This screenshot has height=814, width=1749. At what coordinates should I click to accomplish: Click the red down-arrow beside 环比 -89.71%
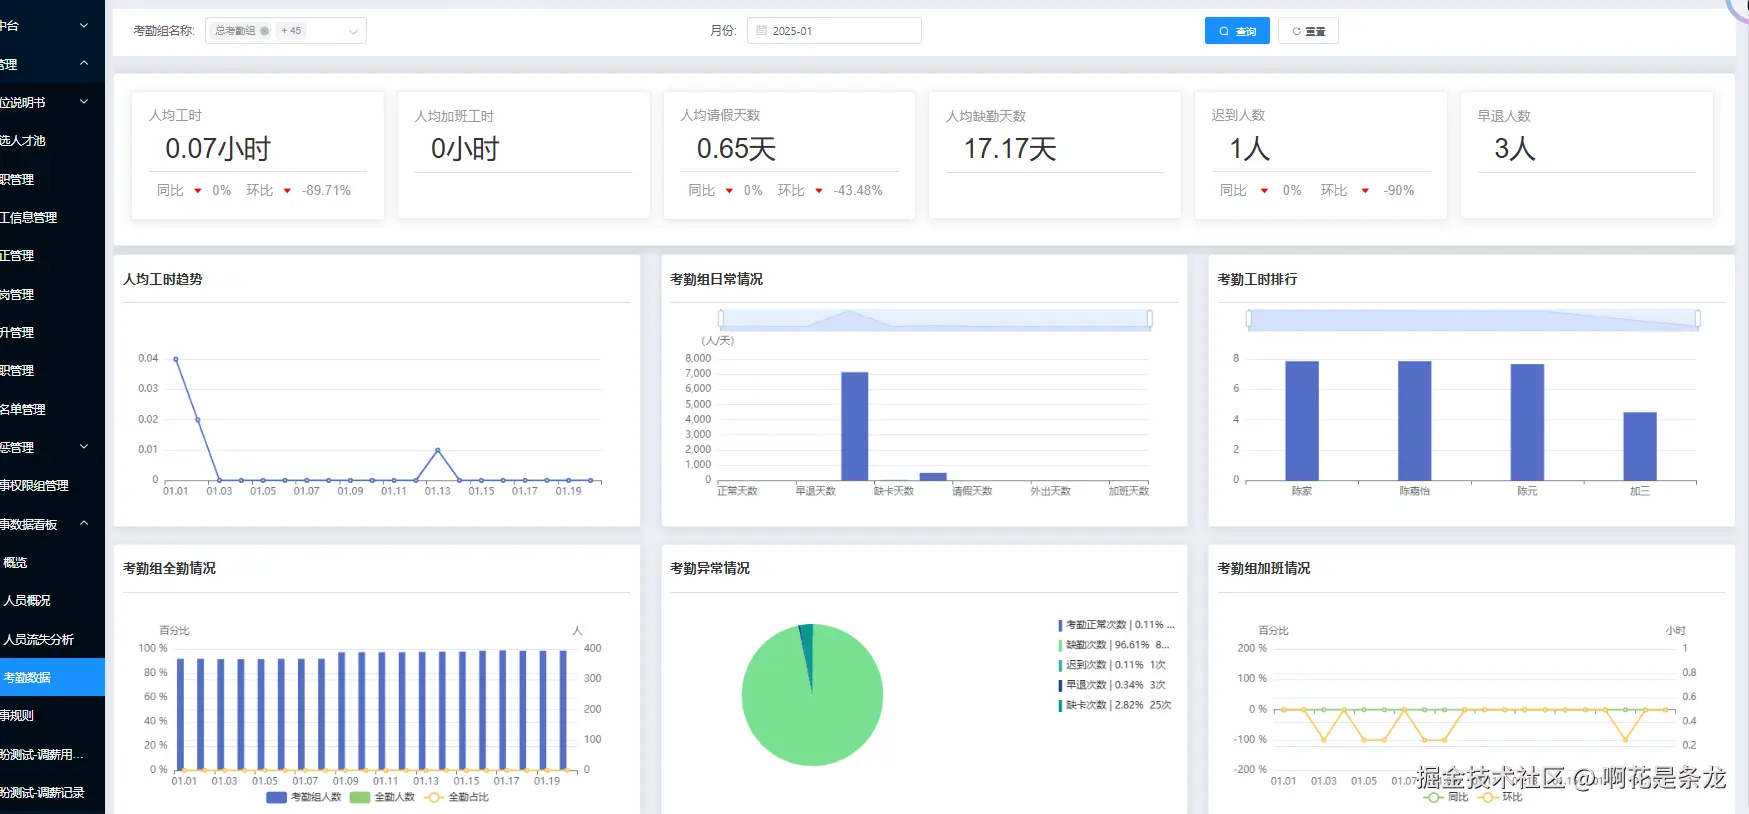click(x=287, y=191)
